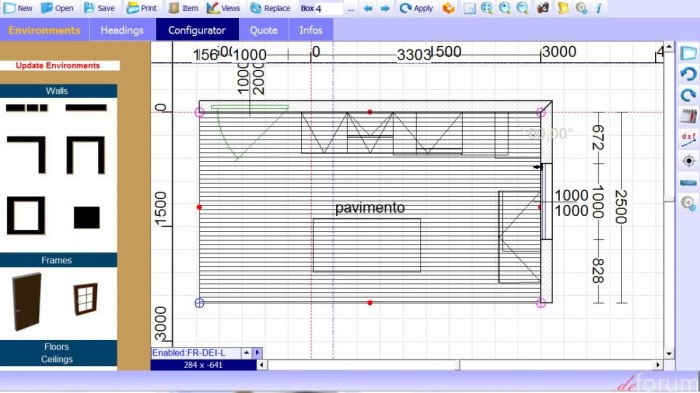Click the Box number input field
700x393 pixels.
click(329, 8)
